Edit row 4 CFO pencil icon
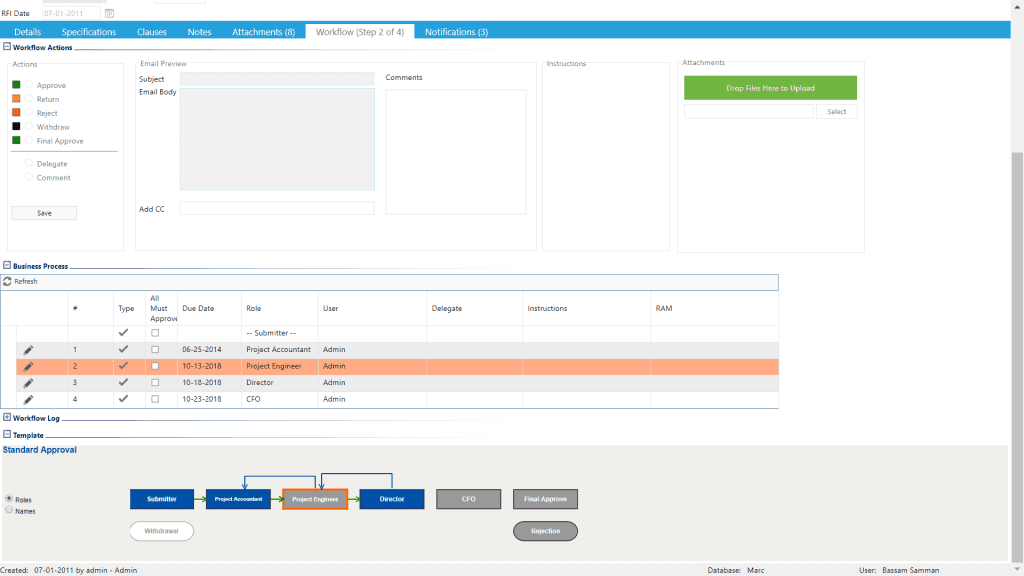This screenshot has height=576, width=1024. [x=28, y=399]
